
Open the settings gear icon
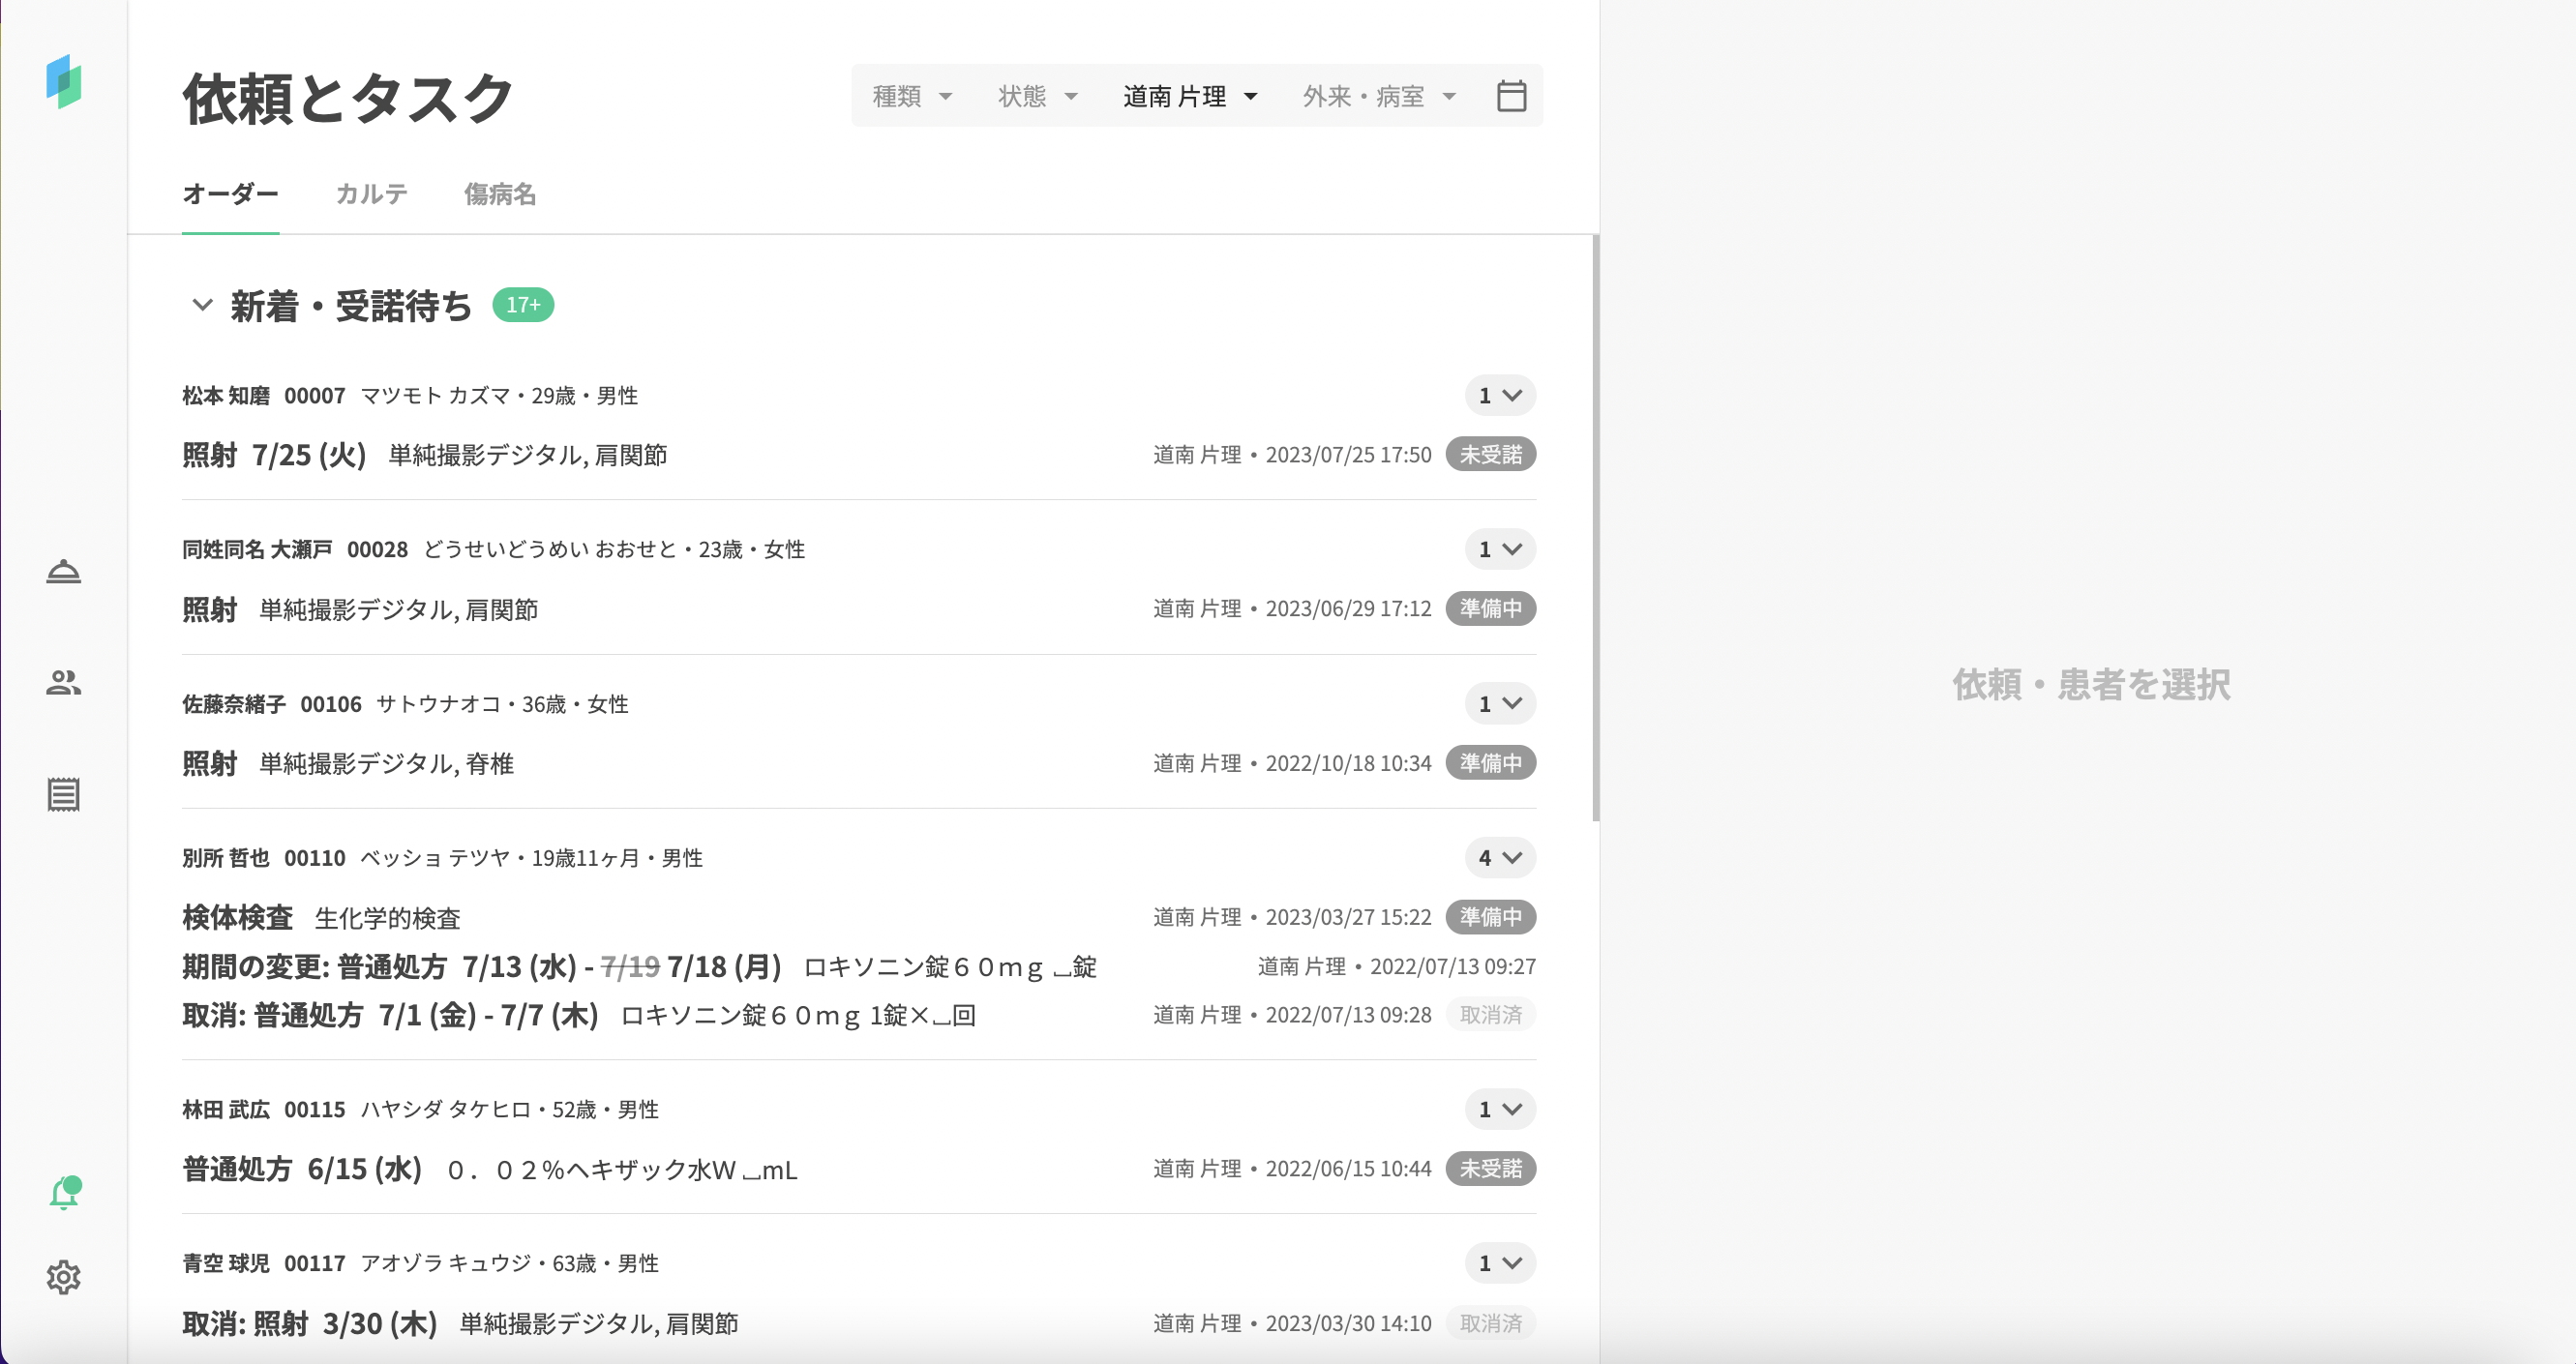point(63,1277)
